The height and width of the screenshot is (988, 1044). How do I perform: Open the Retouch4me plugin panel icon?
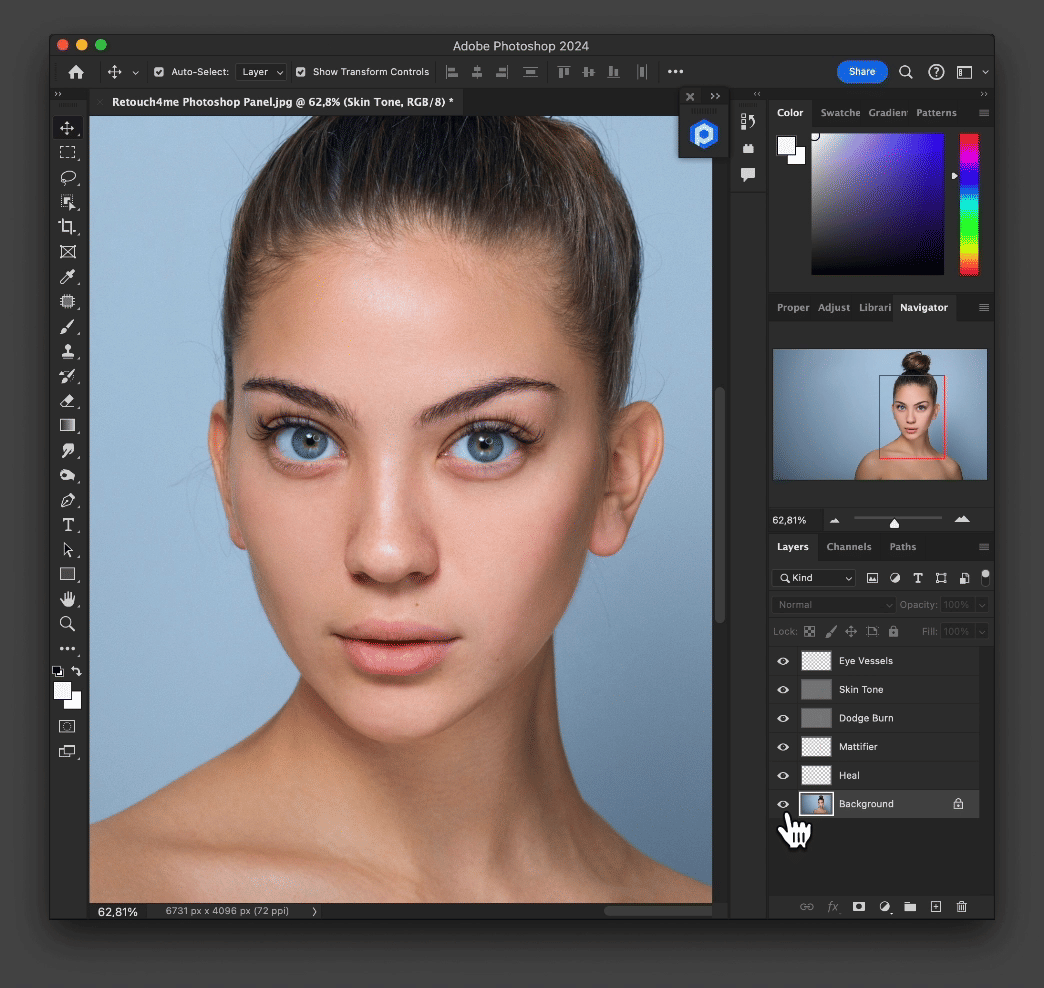(704, 136)
